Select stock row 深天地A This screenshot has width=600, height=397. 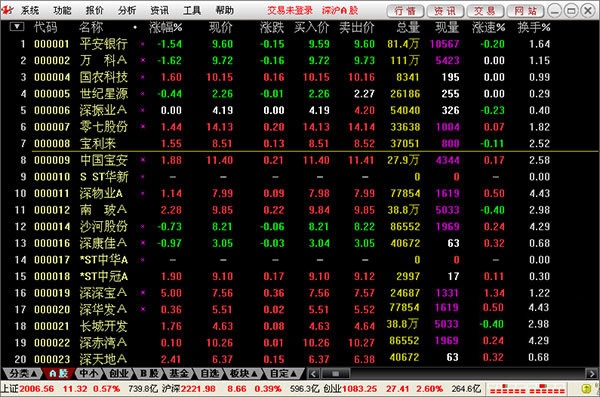pos(300,359)
